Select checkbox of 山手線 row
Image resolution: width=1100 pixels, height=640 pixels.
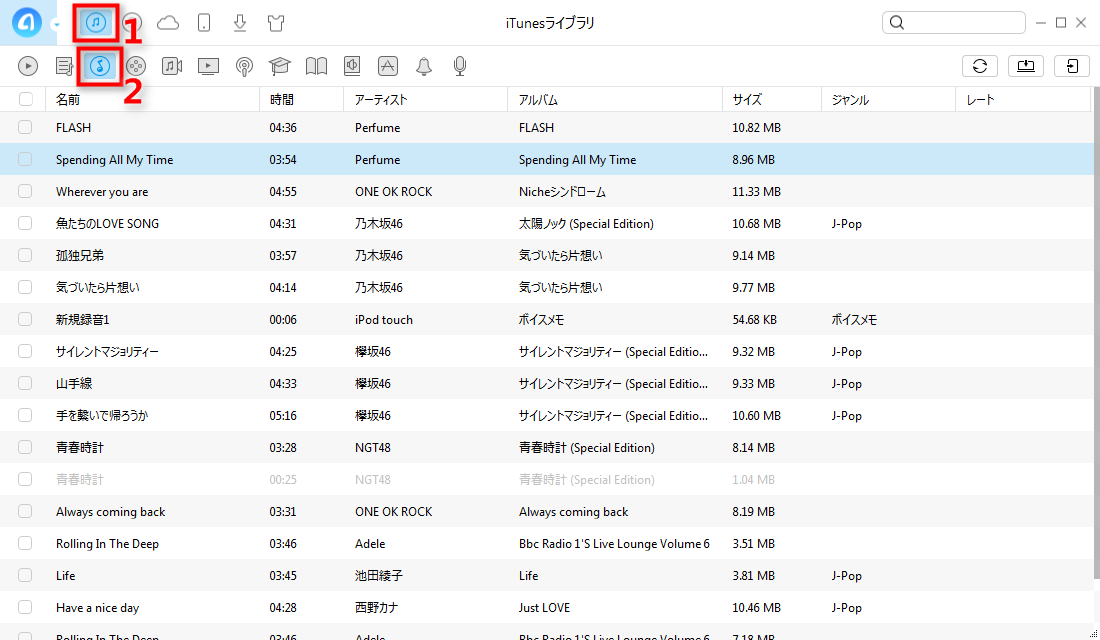(x=25, y=383)
